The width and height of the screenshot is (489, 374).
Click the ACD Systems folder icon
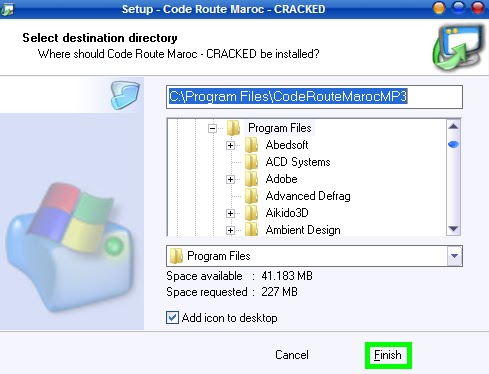pos(251,162)
